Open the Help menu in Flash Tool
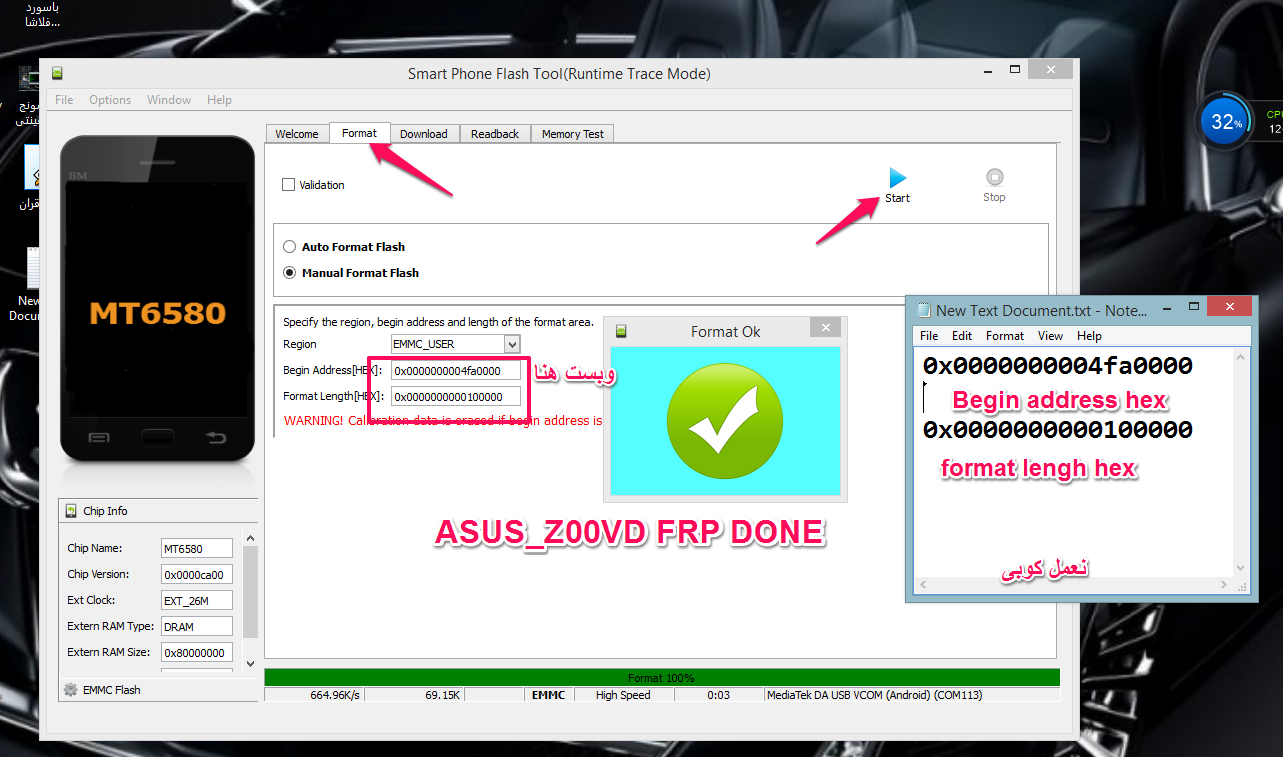1283x757 pixels. pyautogui.click(x=219, y=100)
